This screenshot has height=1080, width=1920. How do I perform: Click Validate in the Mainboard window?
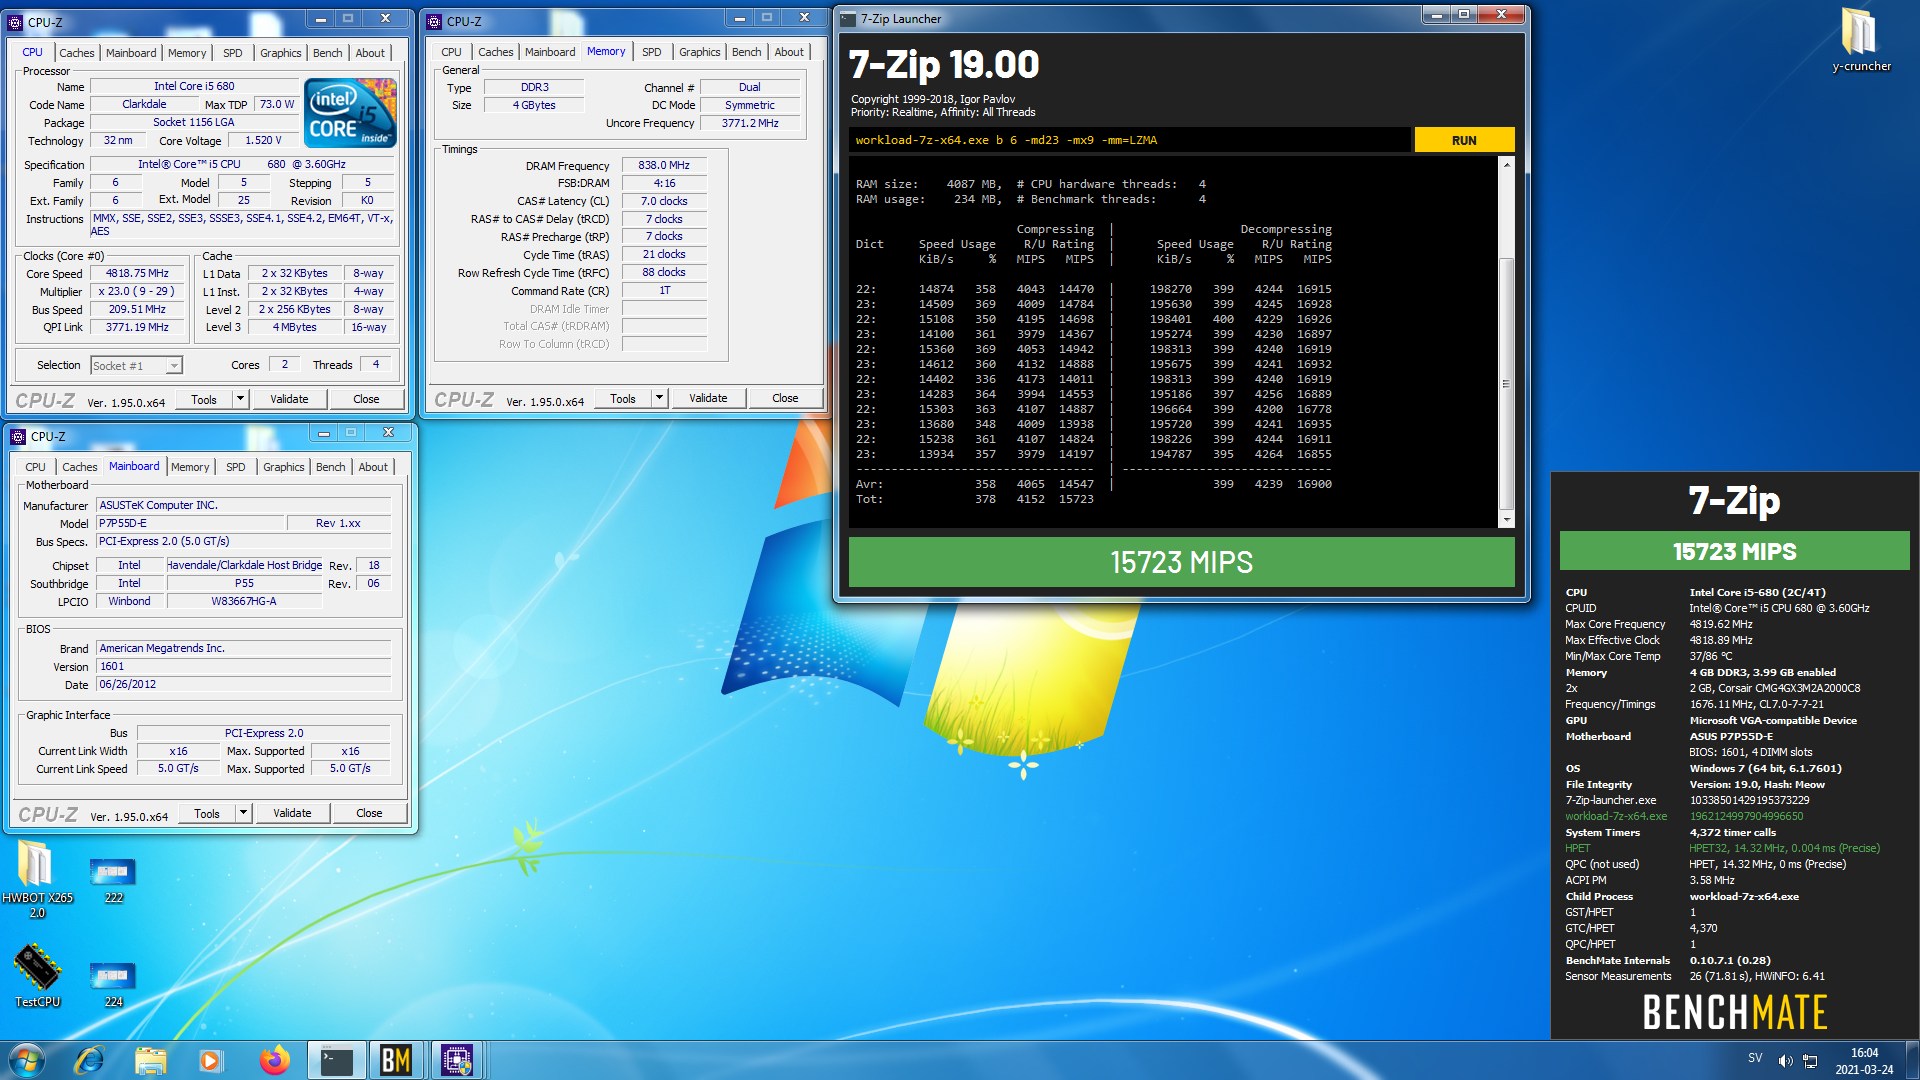[292, 813]
